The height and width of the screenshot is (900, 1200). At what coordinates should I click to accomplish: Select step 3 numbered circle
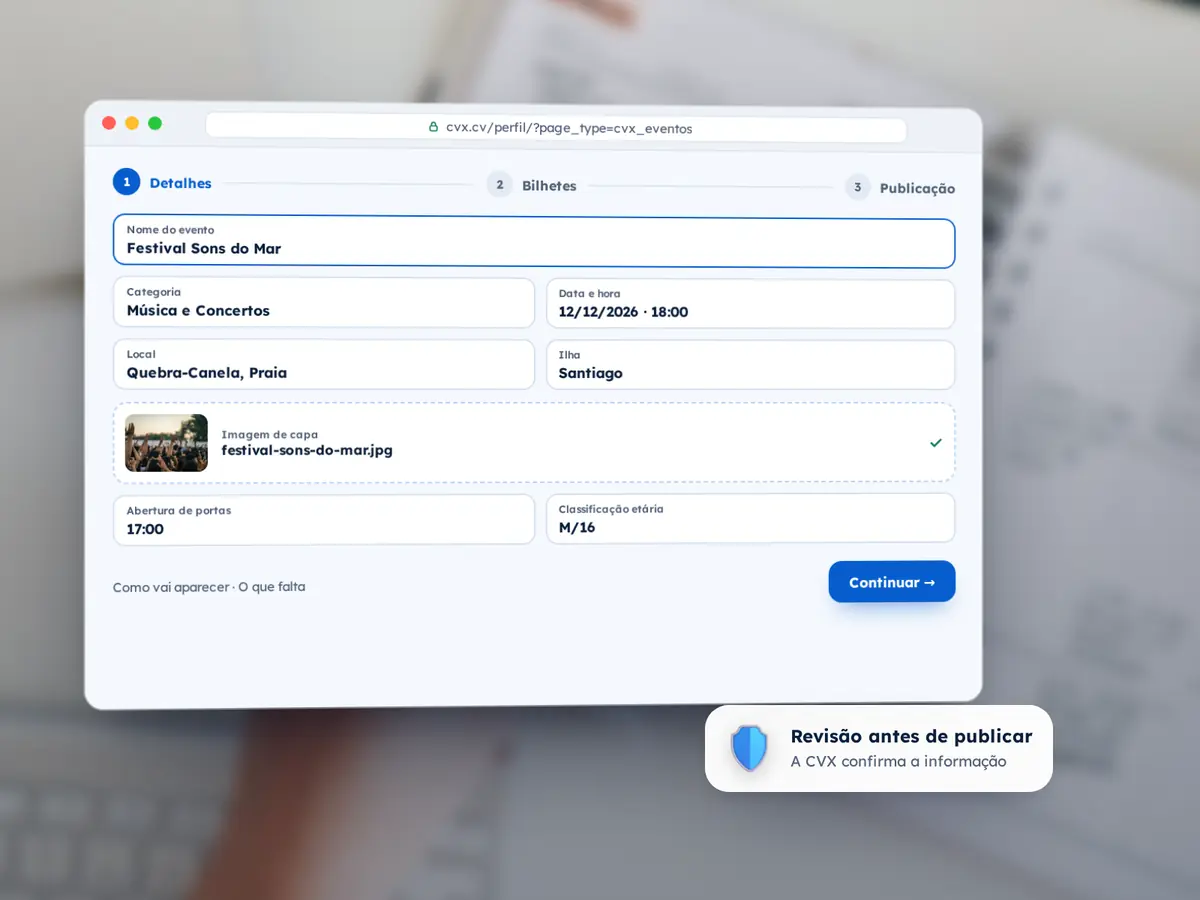click(x=857, y=187)
